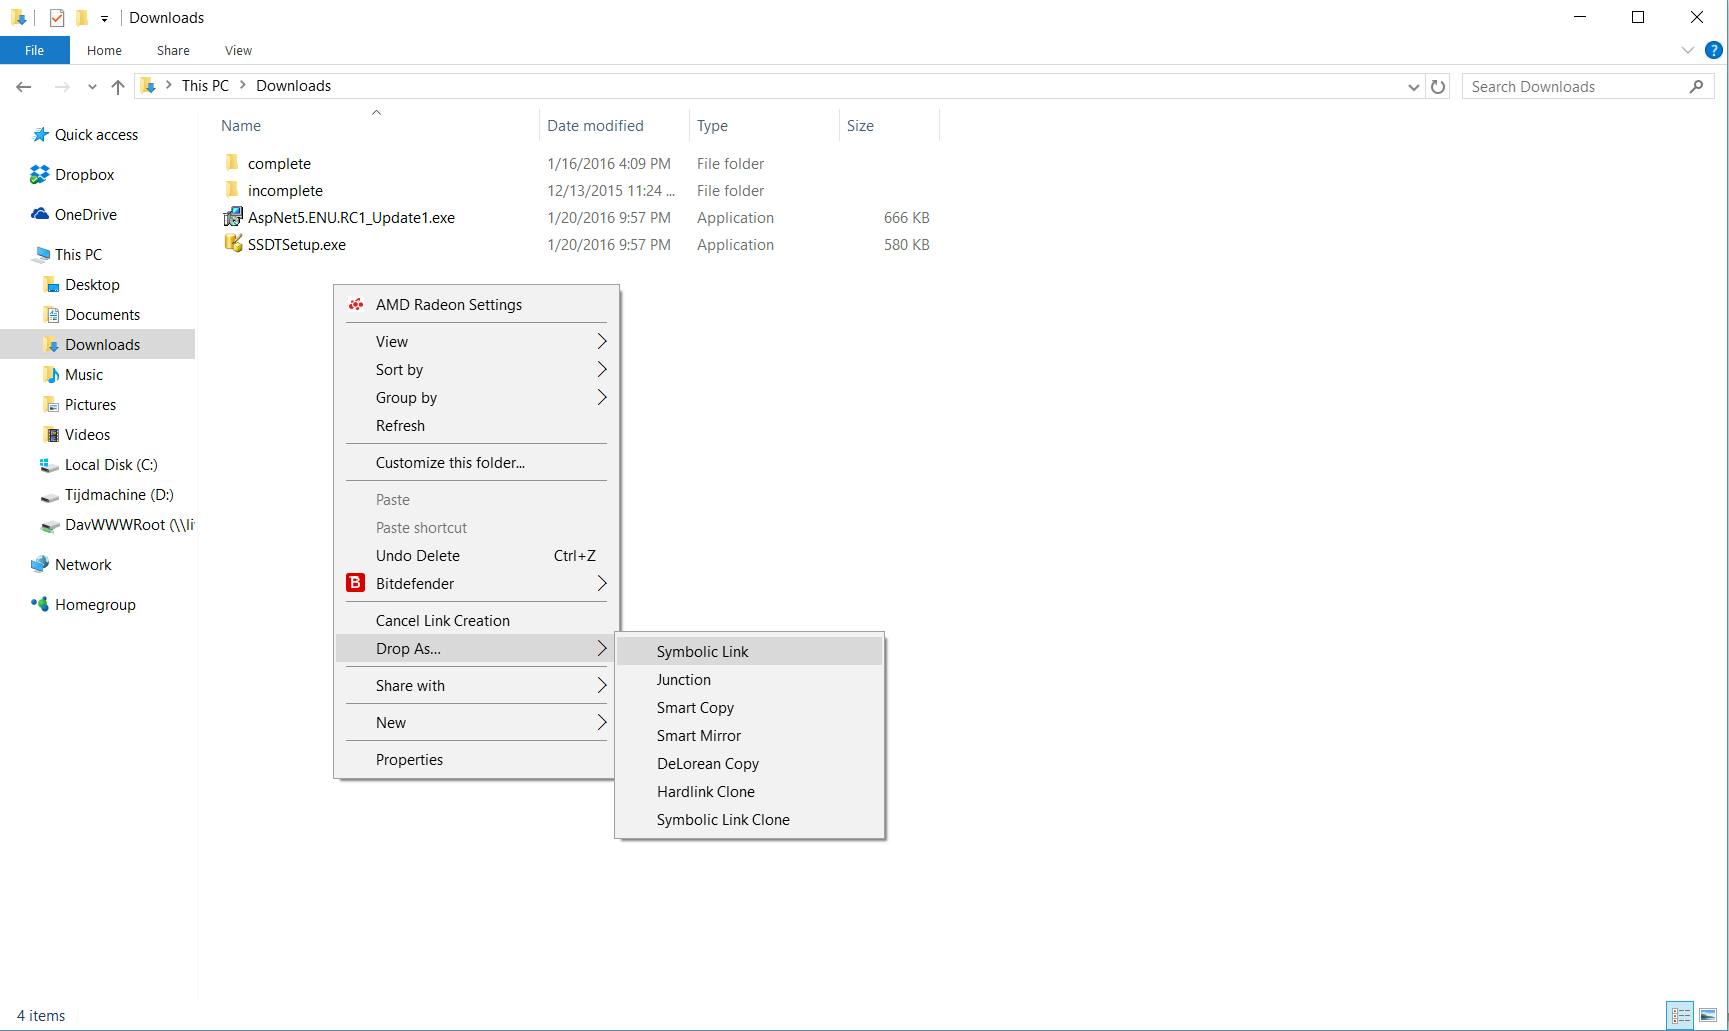Screen dimensions: 1729x1031
Task: Drop as Junction
Action: [750, 680]
